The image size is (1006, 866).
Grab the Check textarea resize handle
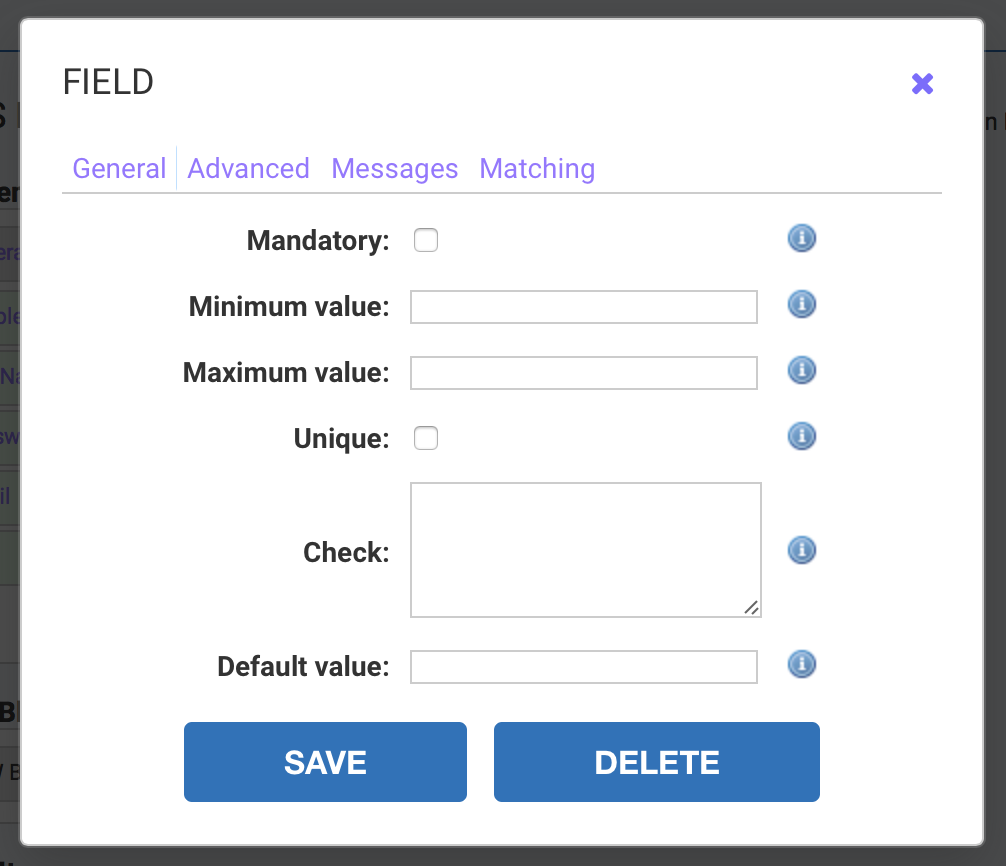pos(752,608)
